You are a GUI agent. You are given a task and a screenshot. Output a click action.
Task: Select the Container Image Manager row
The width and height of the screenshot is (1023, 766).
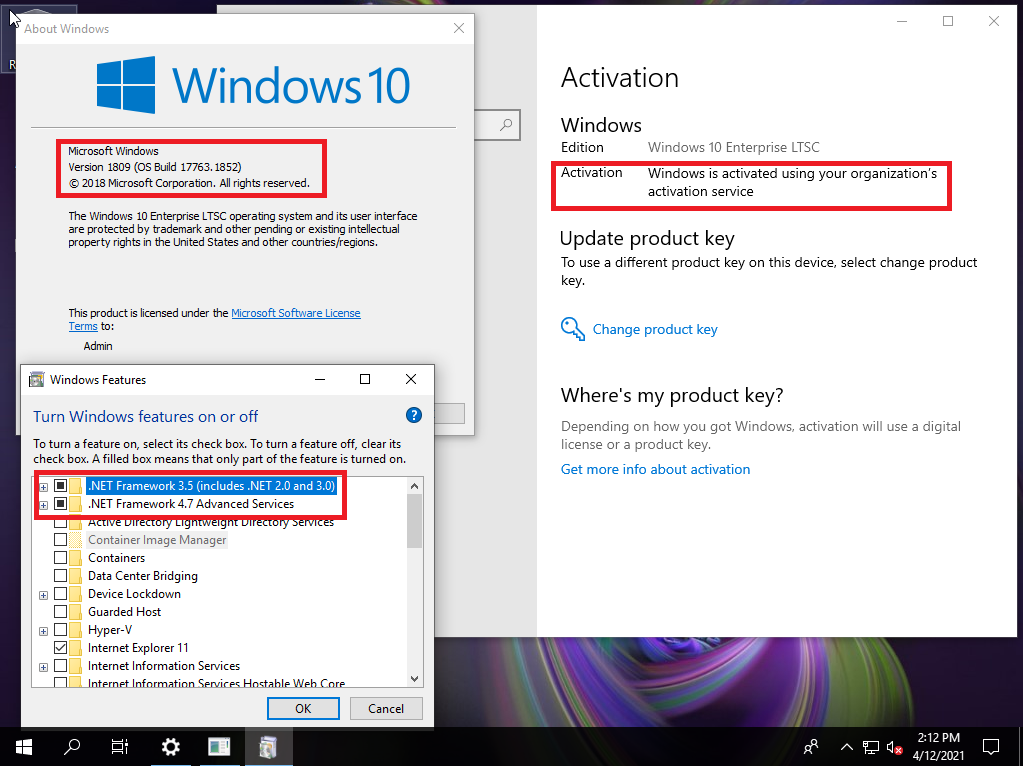[x=157, y=540]
